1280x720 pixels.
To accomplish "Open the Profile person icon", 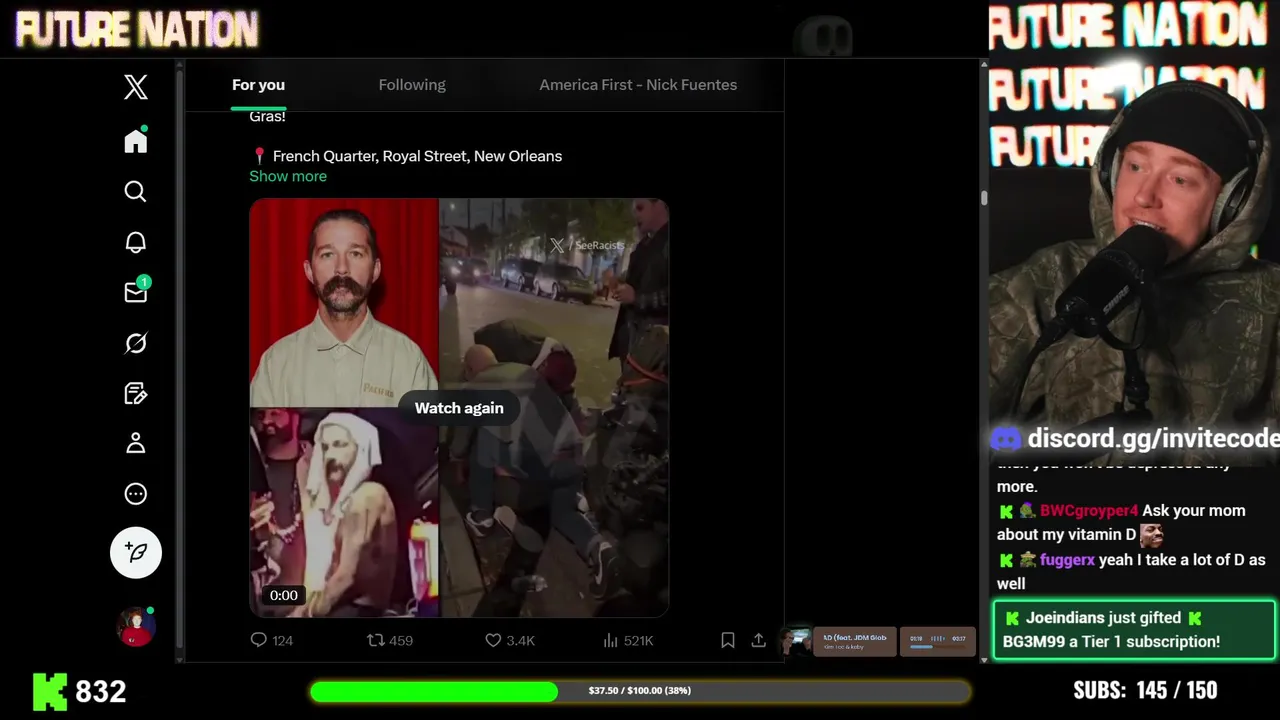I will (x=136, y=443).
